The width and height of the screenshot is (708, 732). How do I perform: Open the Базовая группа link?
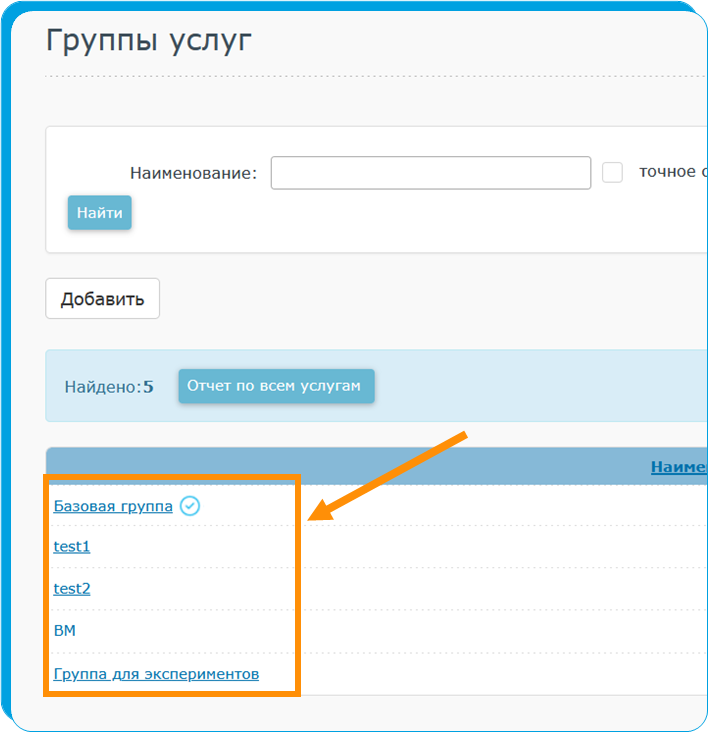113,507
